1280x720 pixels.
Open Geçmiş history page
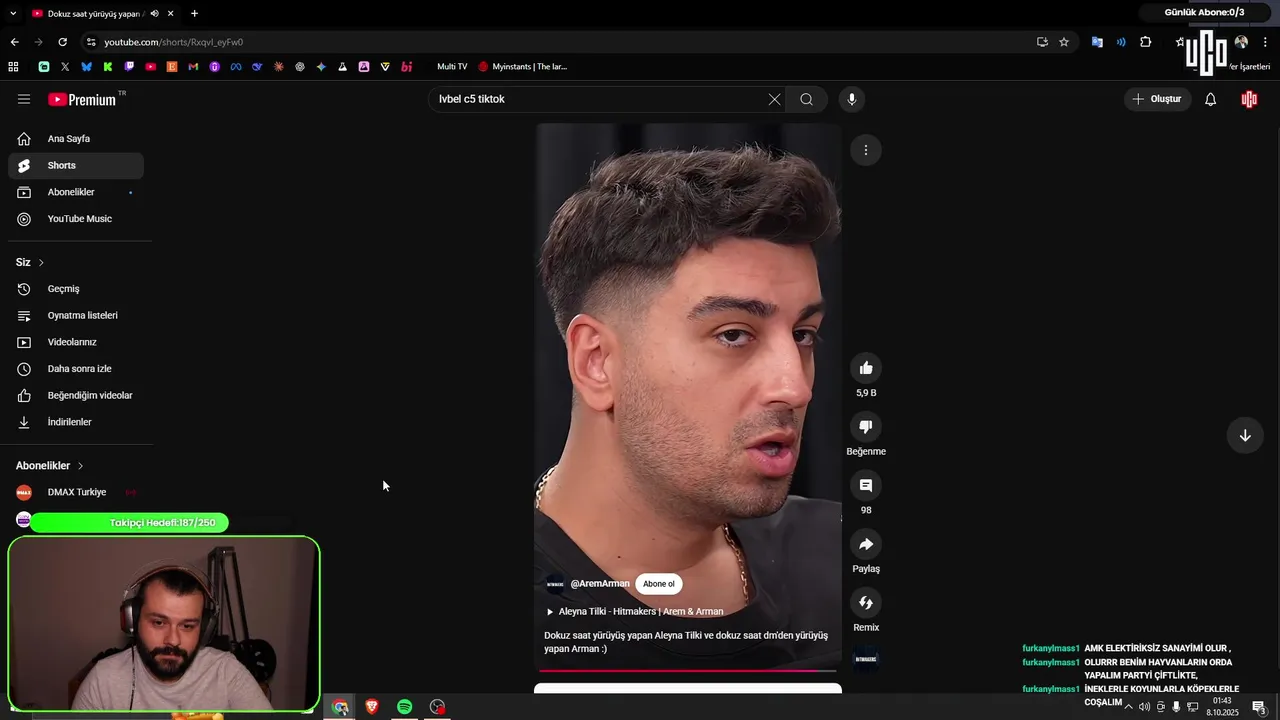[x=76, y=289]
